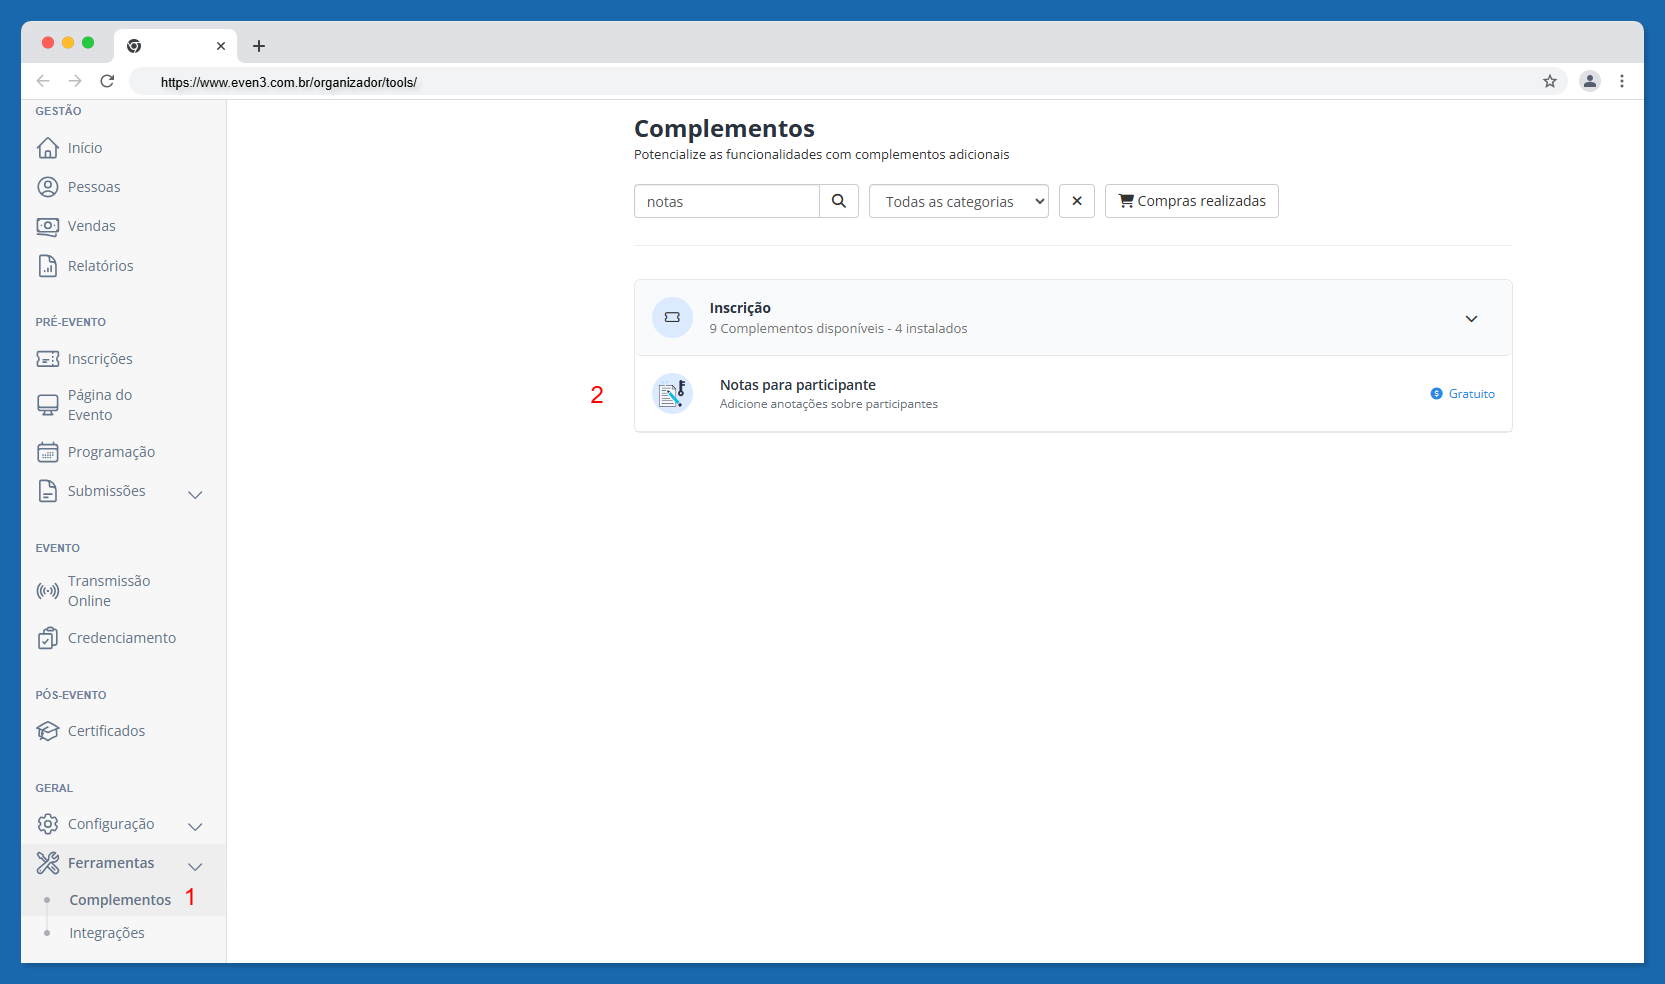Collapse the Ferramentas submenu chevron
Screen dimensions: 1665x984
196,866
